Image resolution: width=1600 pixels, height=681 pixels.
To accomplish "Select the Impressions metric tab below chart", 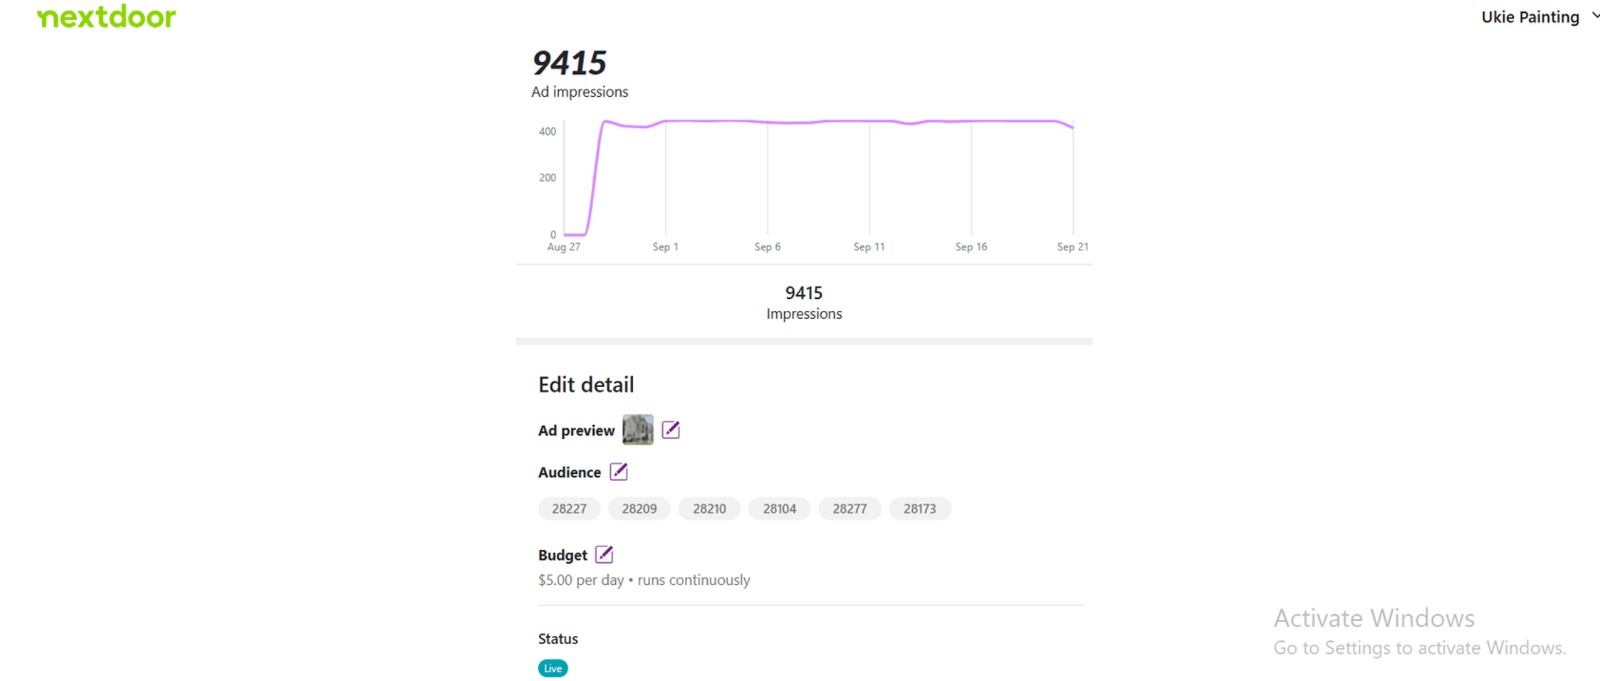I will point(804,302).
